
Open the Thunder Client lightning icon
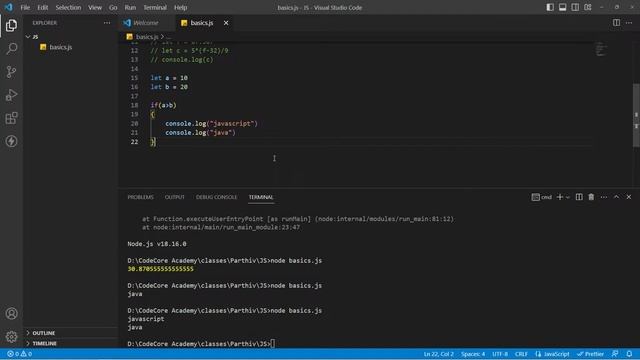click(11, 141)
